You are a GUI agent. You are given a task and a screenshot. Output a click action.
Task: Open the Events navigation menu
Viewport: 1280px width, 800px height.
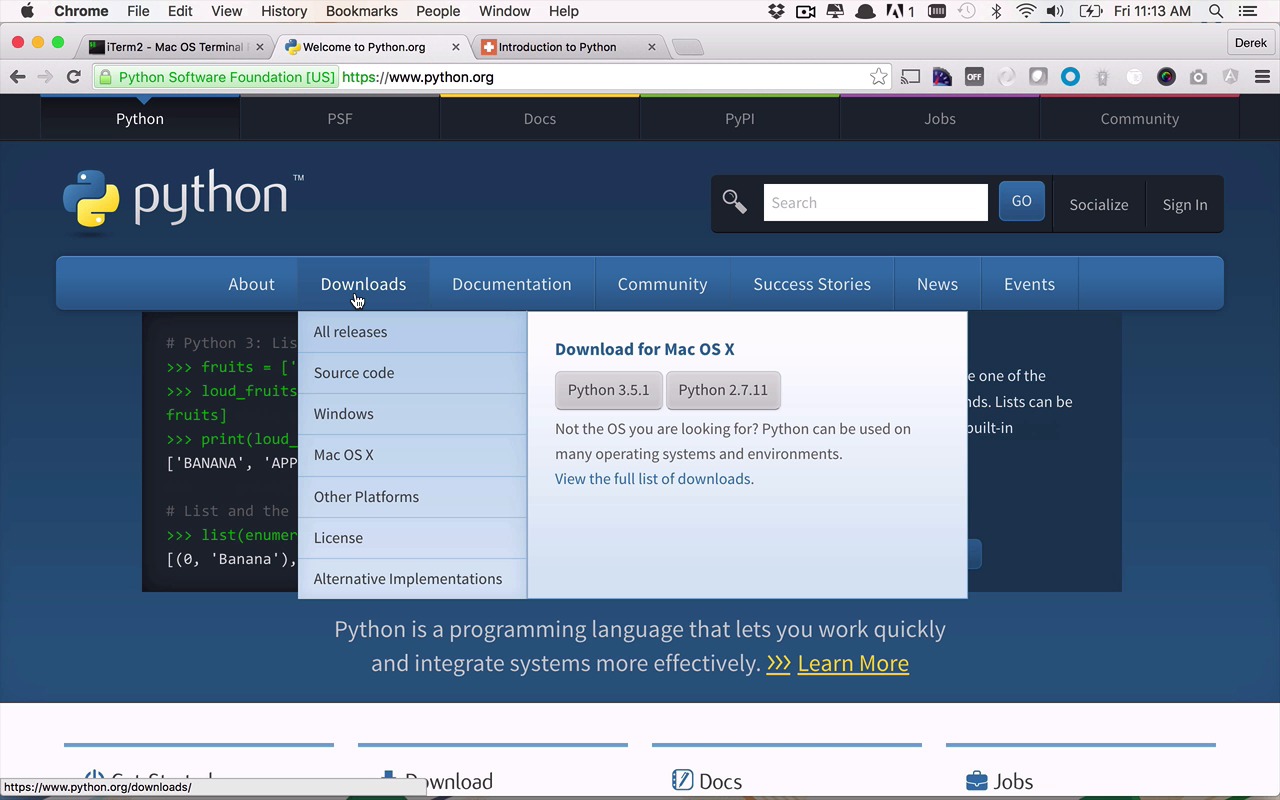(1029, 284)
